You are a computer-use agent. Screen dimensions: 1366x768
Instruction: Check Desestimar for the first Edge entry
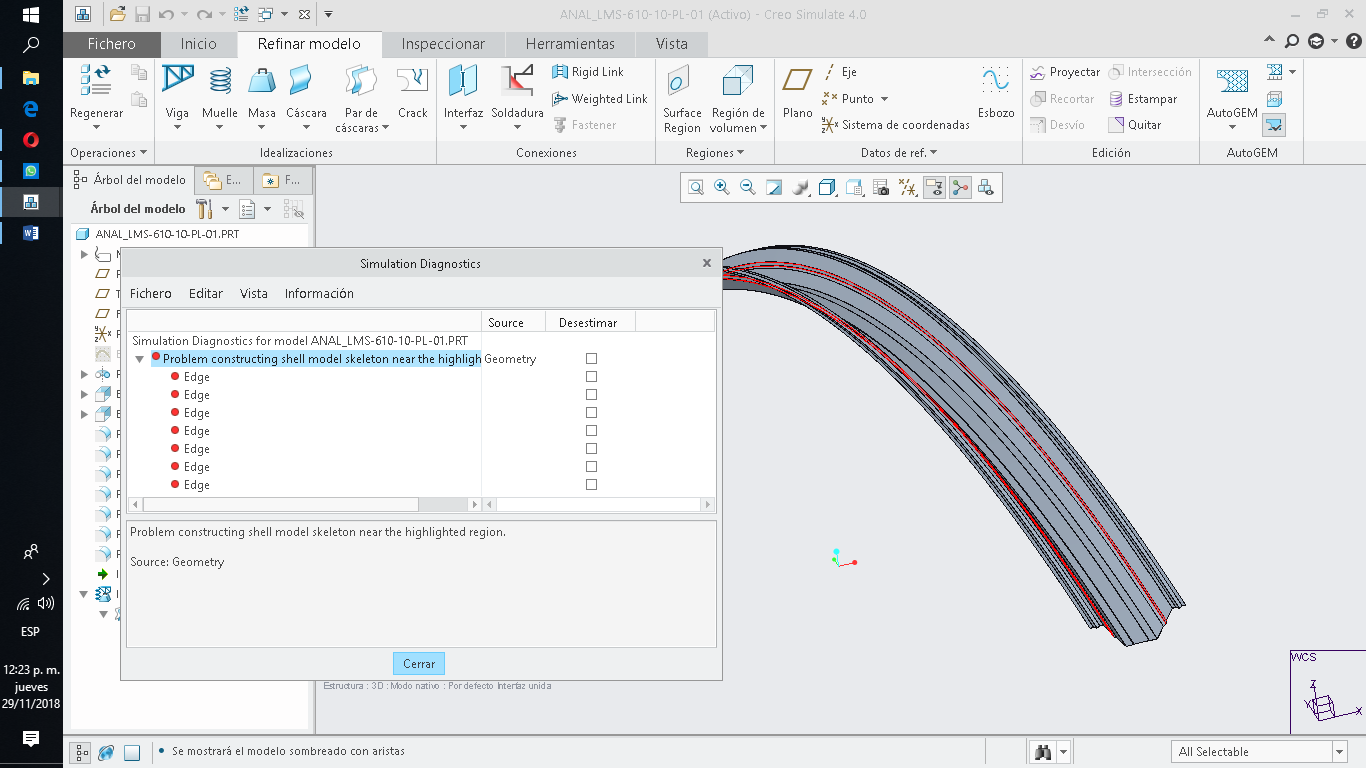(591, 376)
